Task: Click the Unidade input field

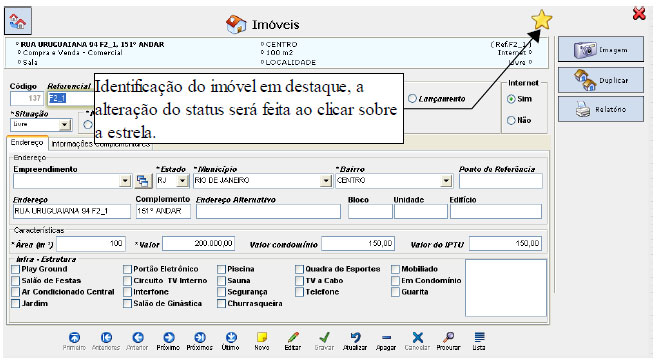Action: [x=421, y=211]
